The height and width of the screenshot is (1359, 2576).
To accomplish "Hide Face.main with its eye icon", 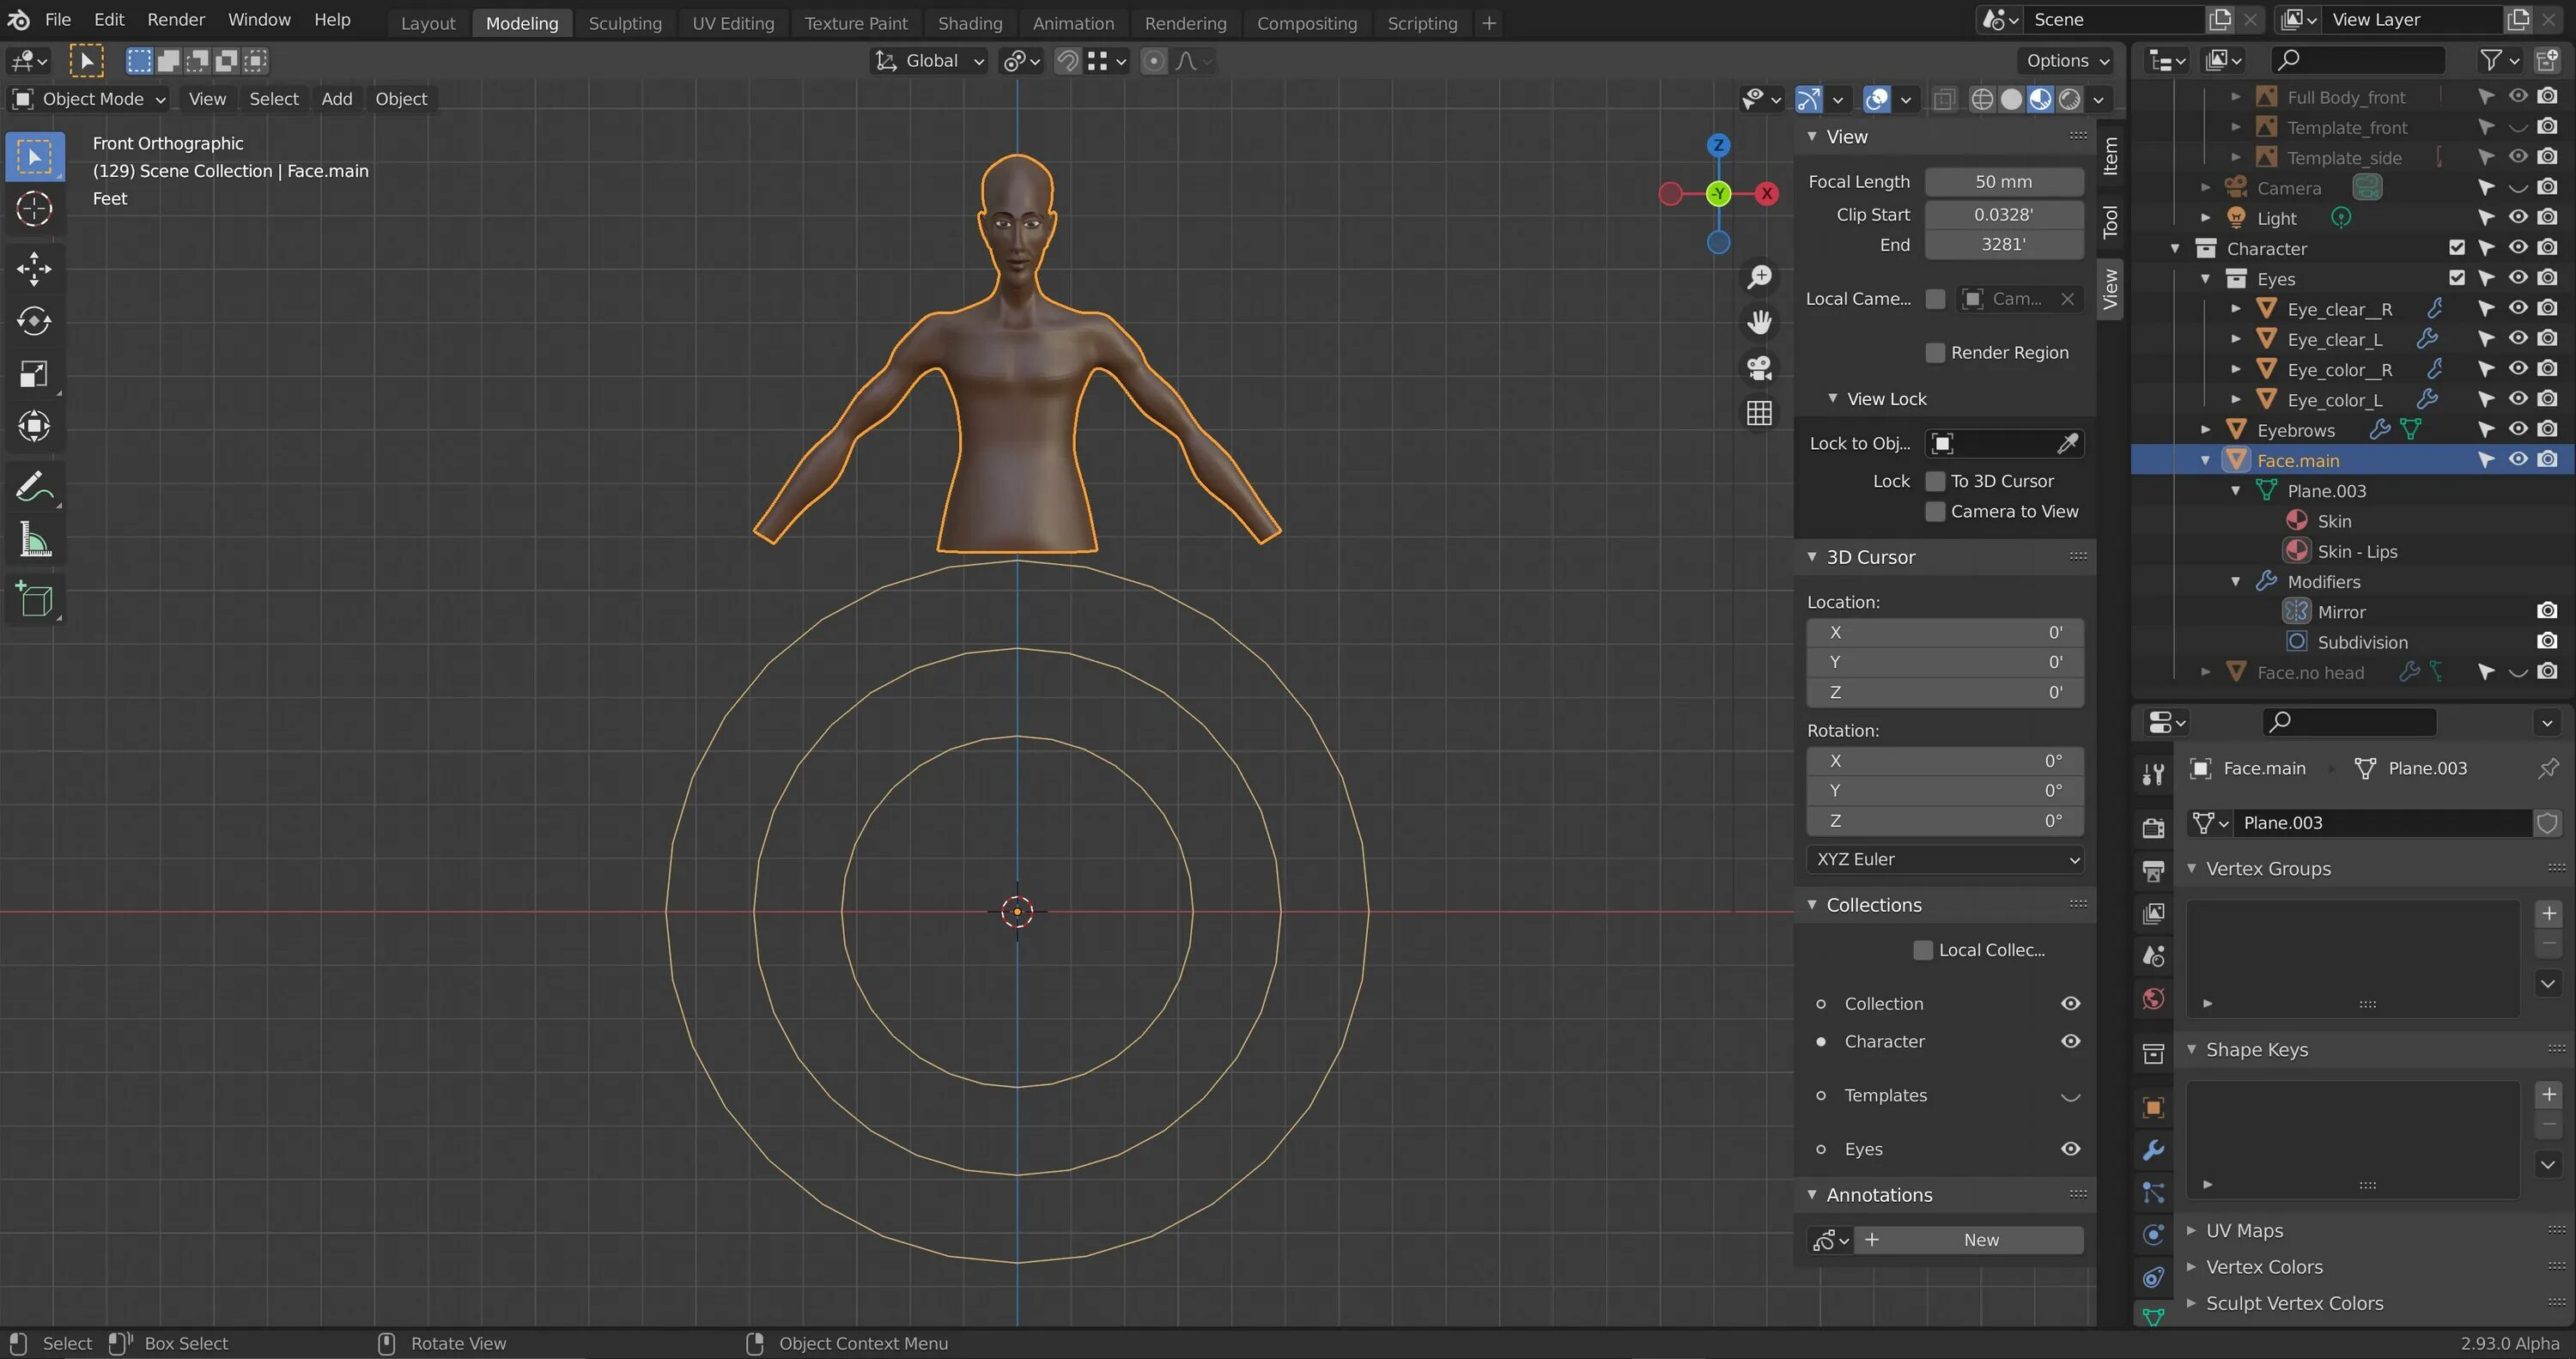I will [2517, 460].
